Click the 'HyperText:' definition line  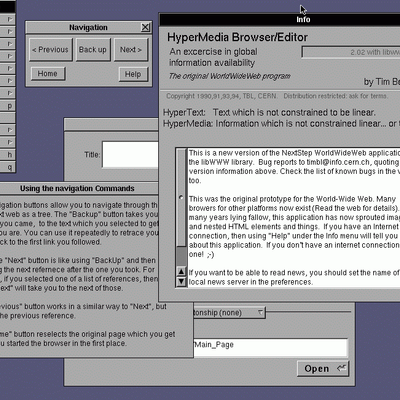click(269, 113)
